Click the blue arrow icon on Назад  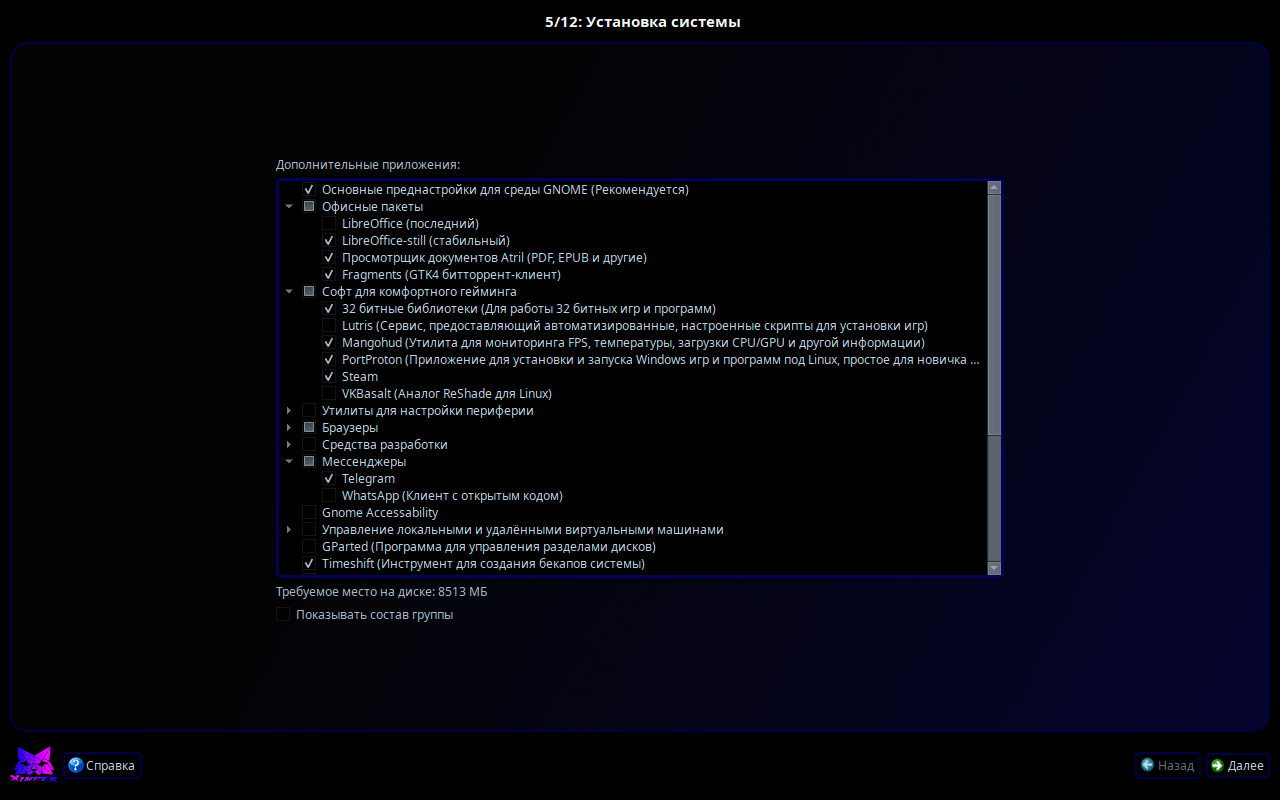coord(1147,765)
